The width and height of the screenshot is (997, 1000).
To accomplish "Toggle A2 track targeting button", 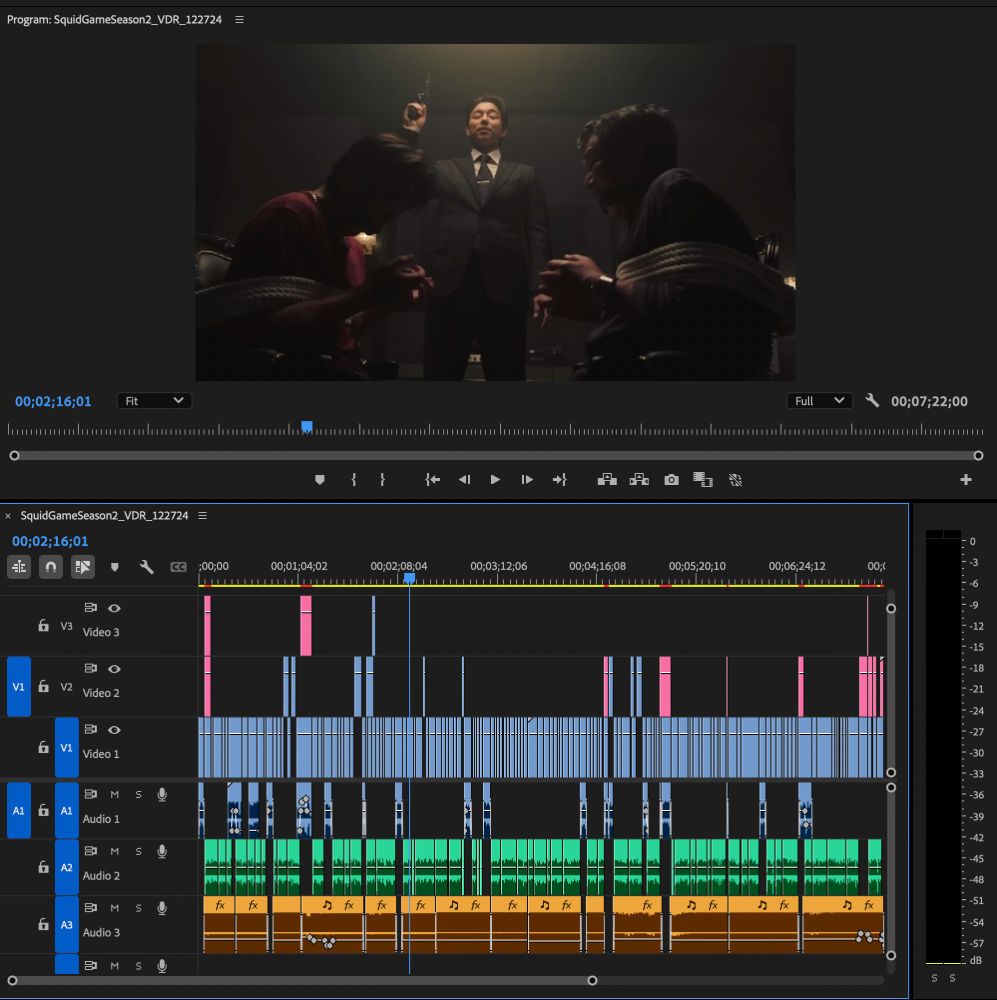I will pos(66,867).
